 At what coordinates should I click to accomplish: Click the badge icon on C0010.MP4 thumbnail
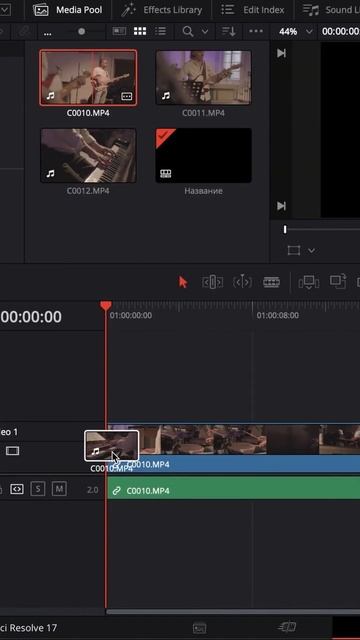[127, 96]
